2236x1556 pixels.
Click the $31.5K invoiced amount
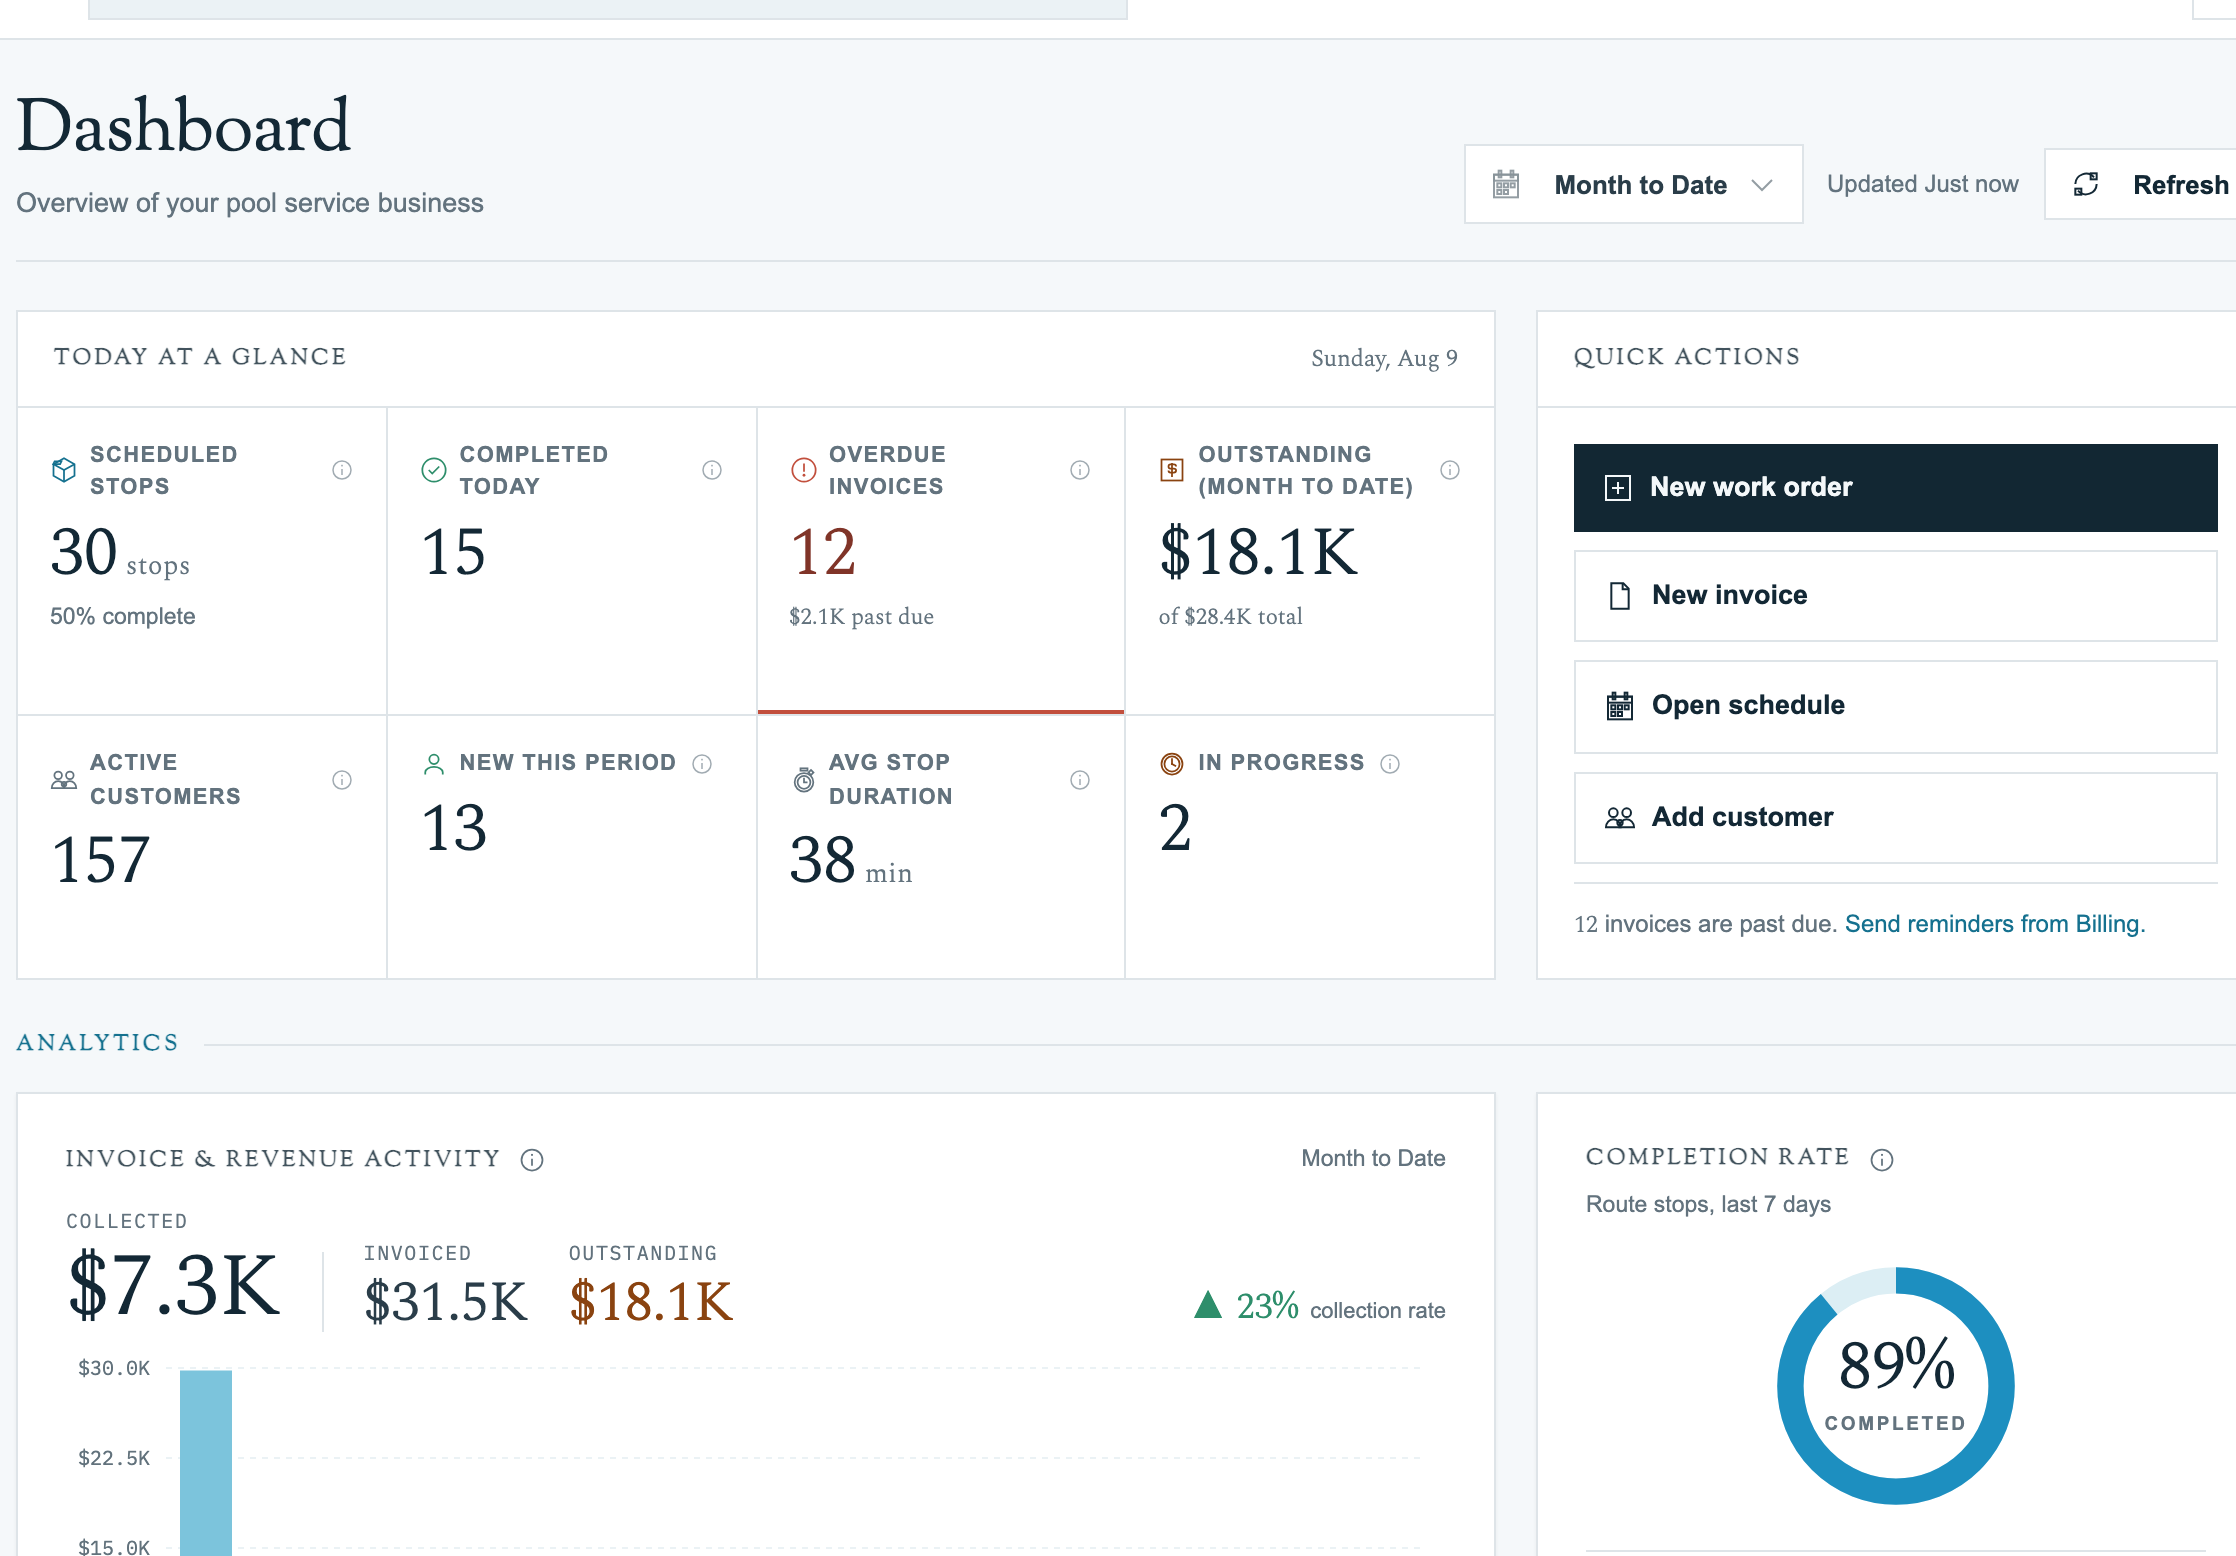pyautogui.click(x=446, y=1302)
